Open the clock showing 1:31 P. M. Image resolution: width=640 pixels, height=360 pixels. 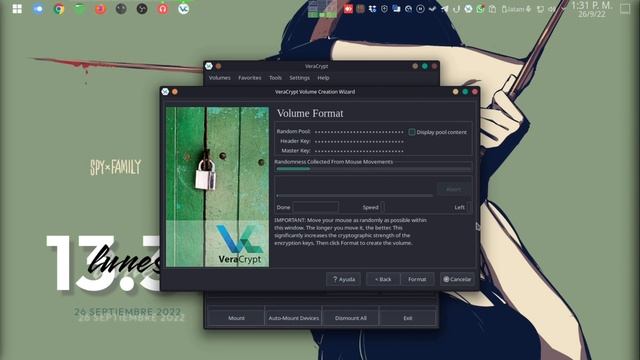pyautogui.click(x=592, y=9)
